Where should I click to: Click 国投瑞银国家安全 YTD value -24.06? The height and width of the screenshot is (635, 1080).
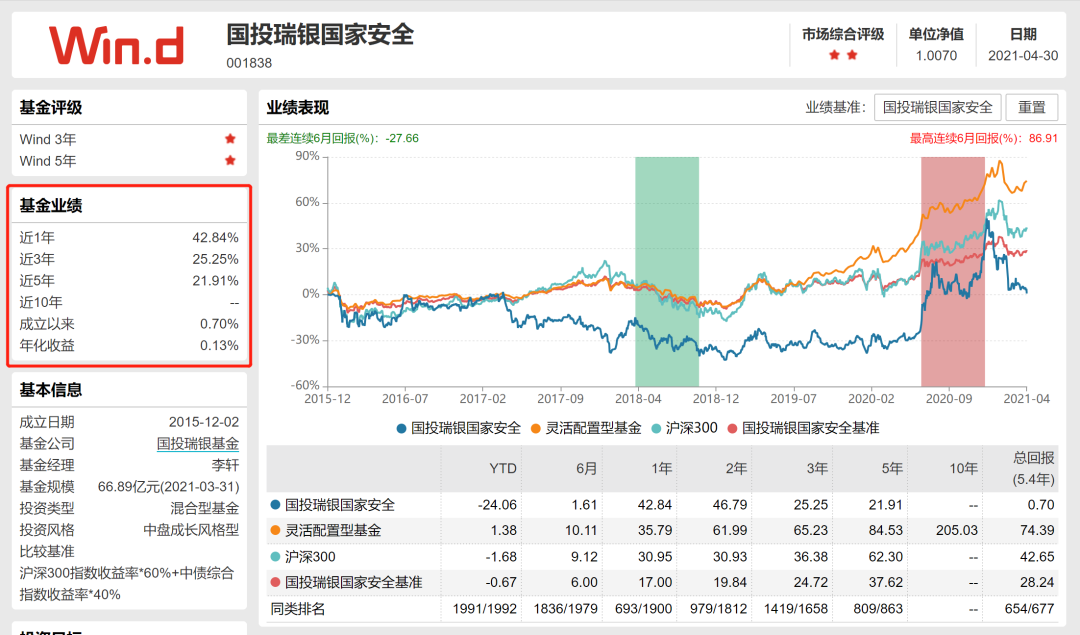point(497,505)
